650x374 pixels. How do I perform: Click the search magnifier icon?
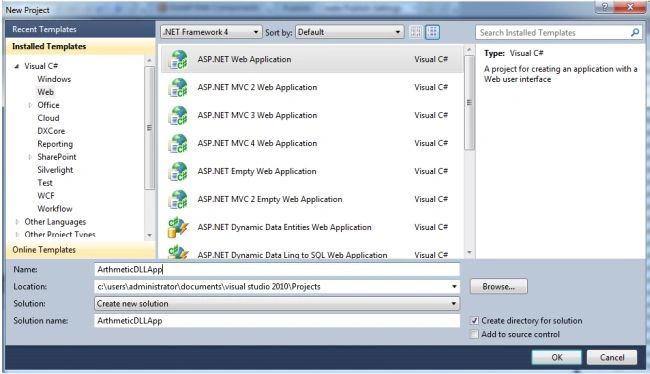[635, 32]
